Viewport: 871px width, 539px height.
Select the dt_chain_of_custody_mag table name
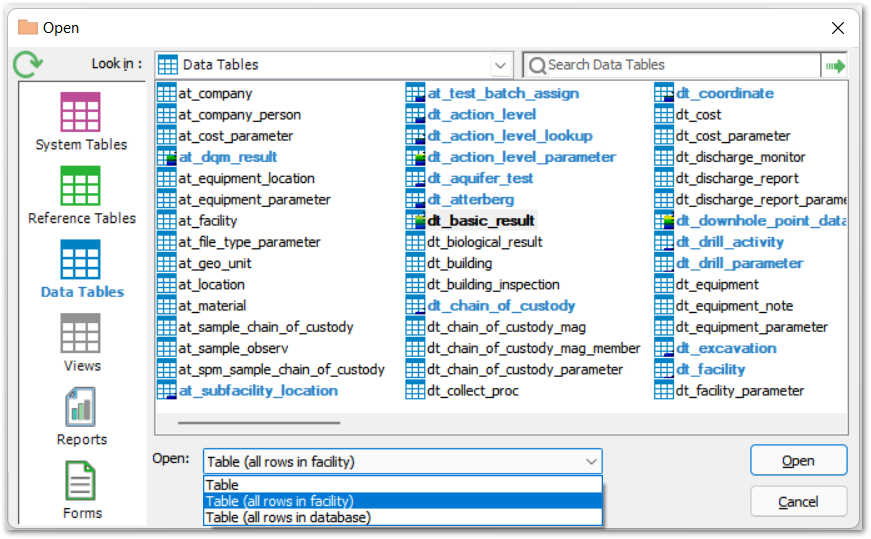pyautogui.click(x=507, y=327)
